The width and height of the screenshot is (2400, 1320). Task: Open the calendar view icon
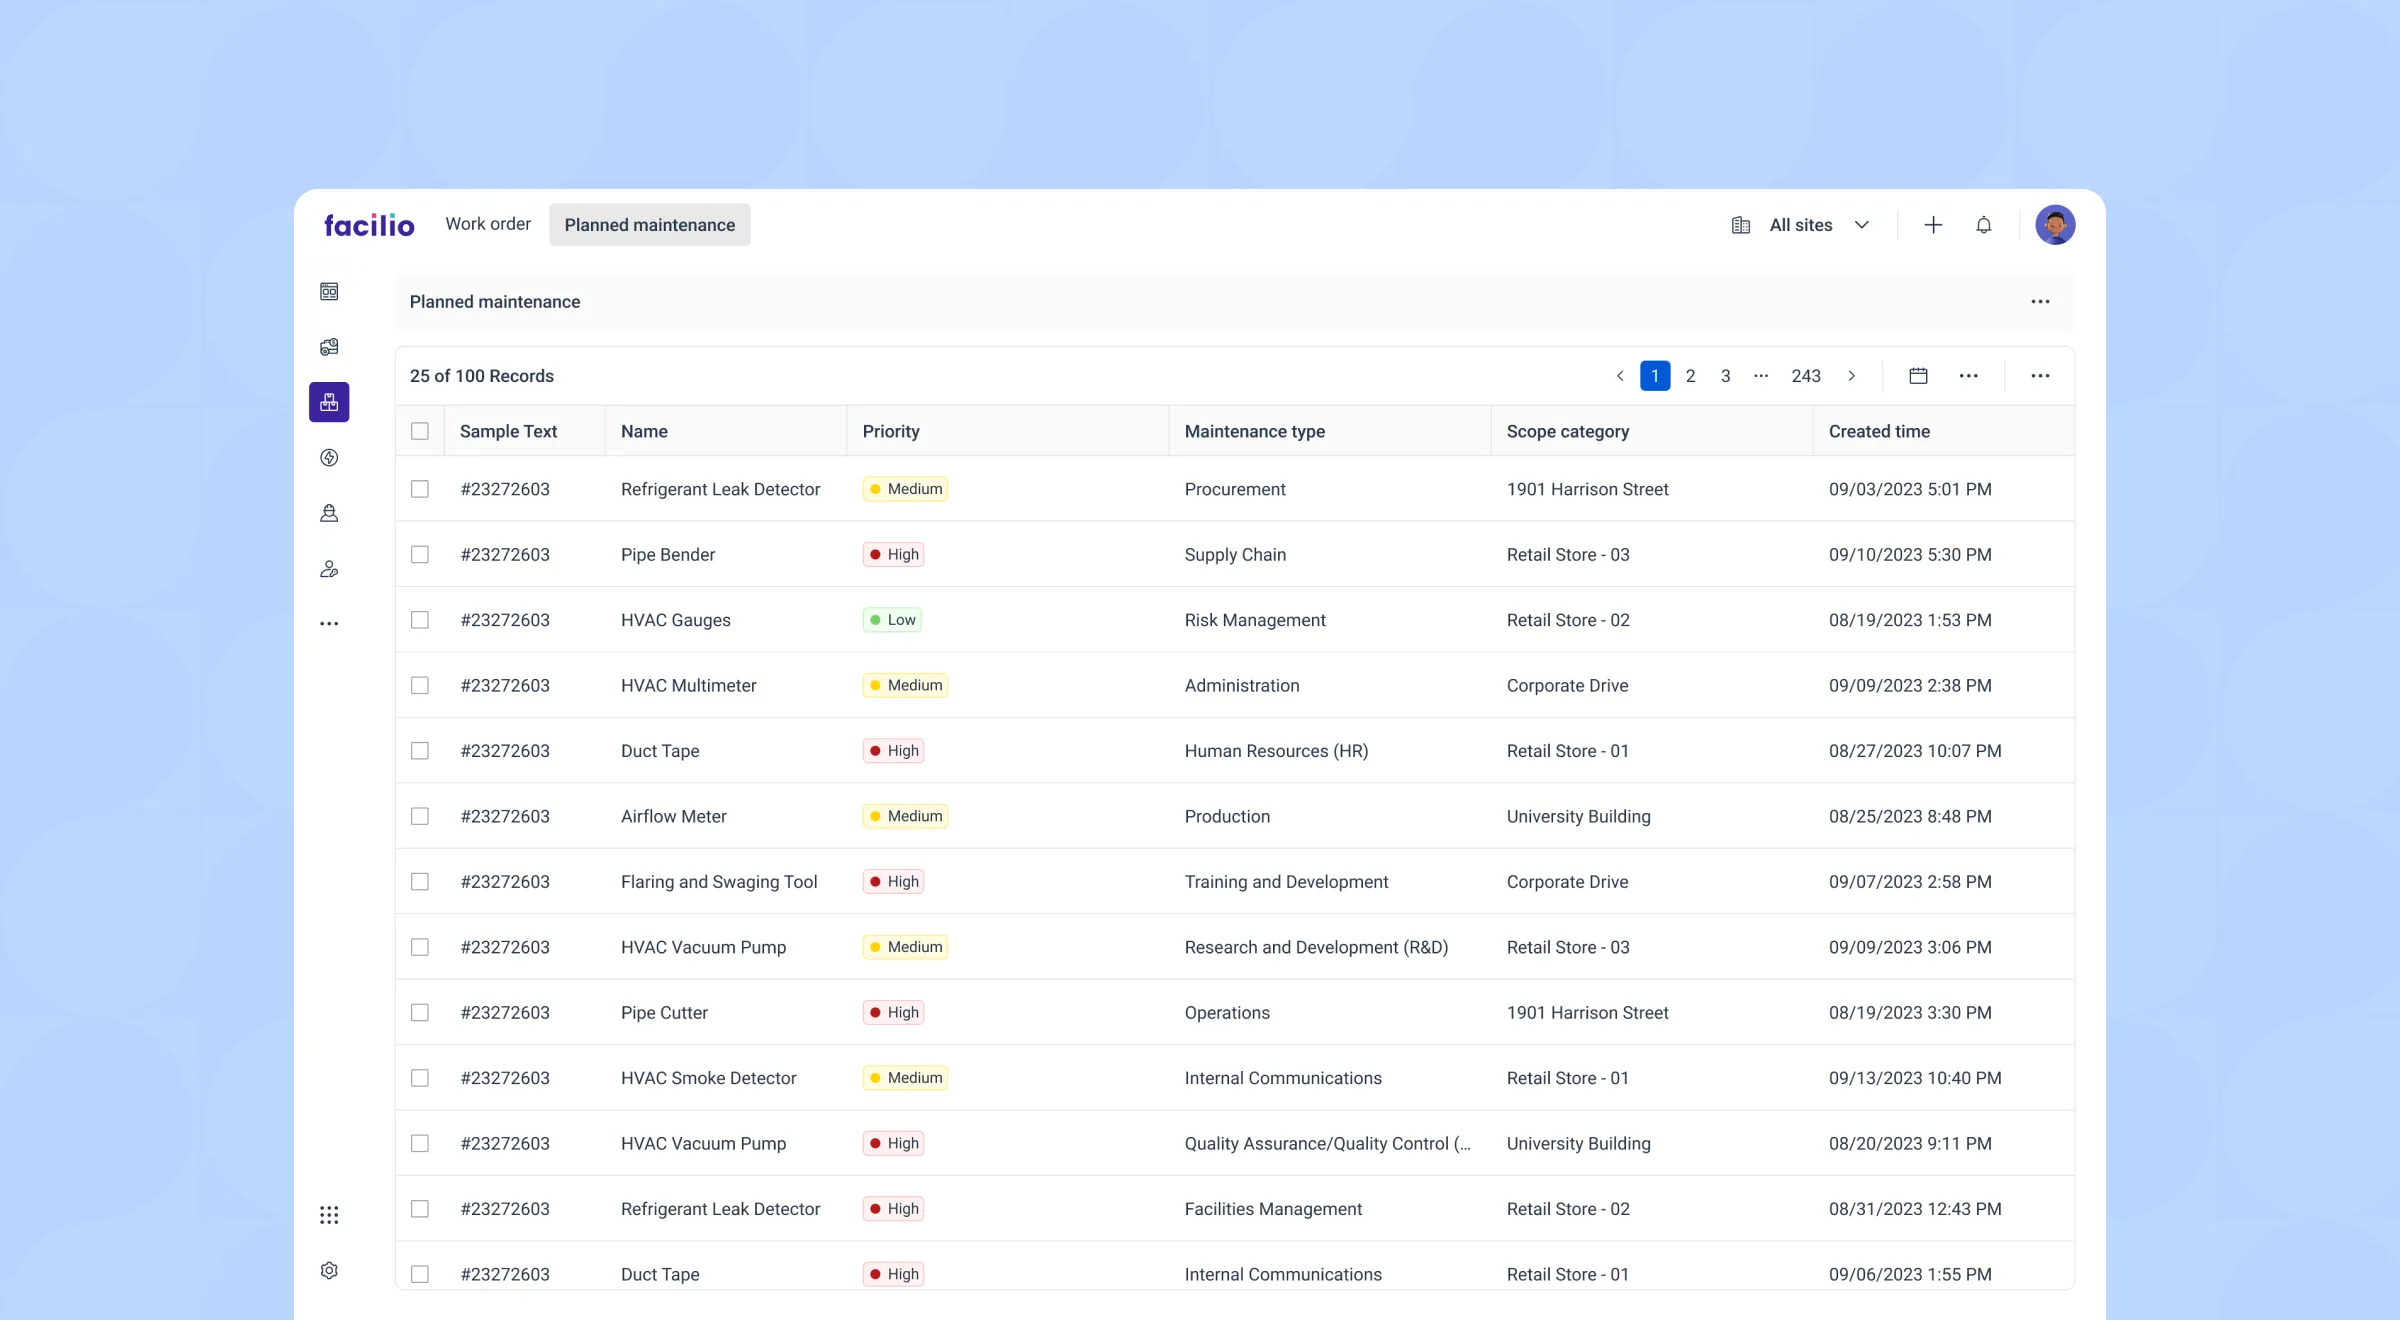tap(1918, 376)
